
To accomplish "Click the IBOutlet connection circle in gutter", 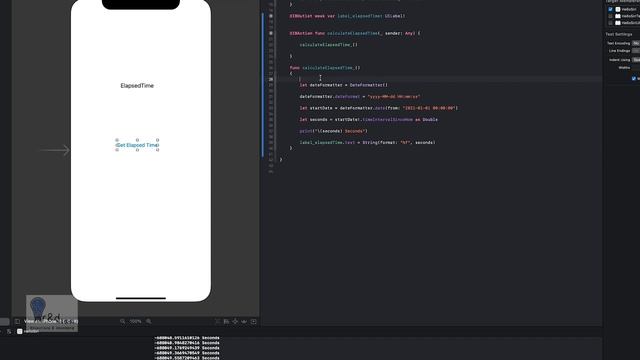I will (x=271, y=16).
